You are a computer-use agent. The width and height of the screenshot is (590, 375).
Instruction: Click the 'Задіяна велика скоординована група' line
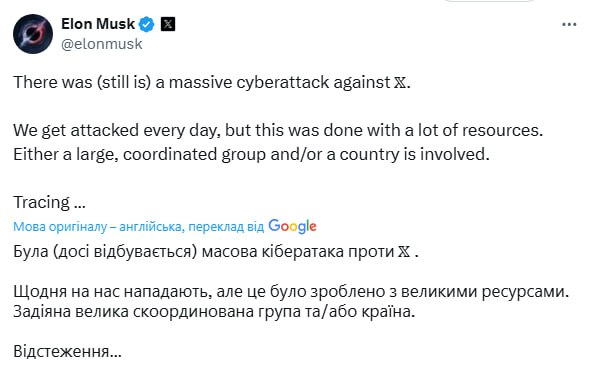pyautogui.click(x=214, y=312)
